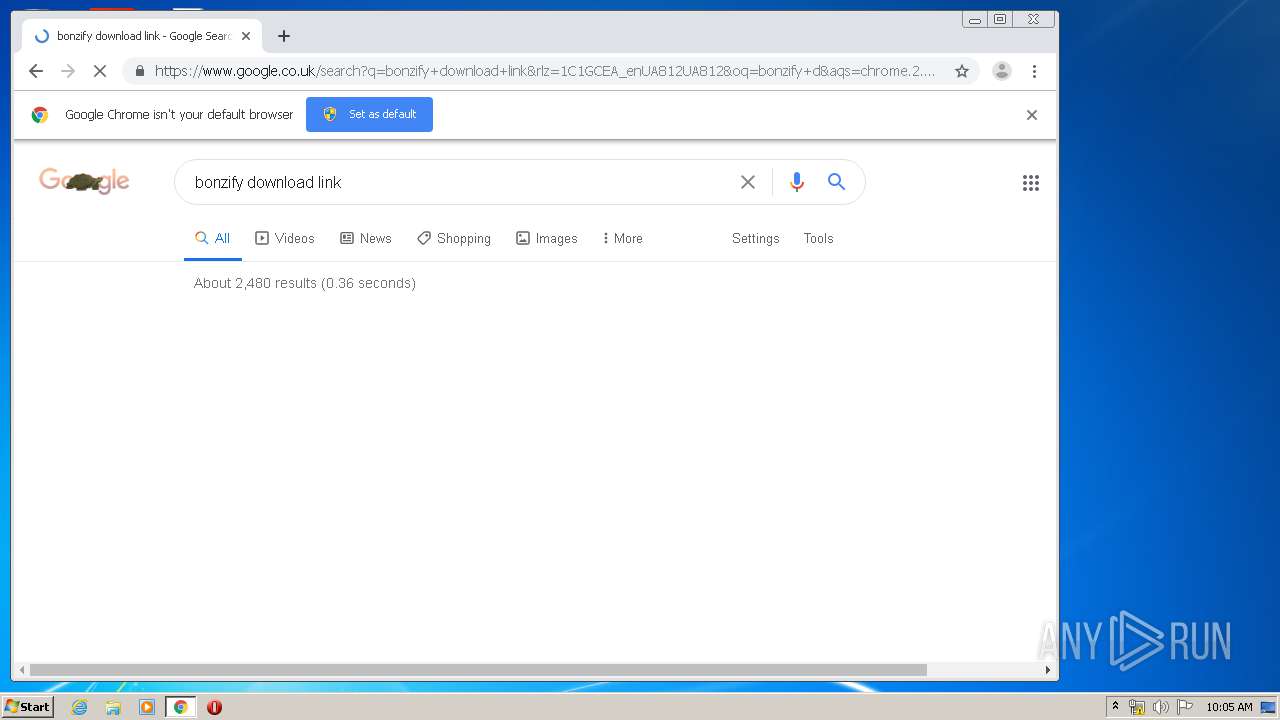Close the bonzify download link tab
This screenshot has width=1280, height=720.
click(246, 36)
